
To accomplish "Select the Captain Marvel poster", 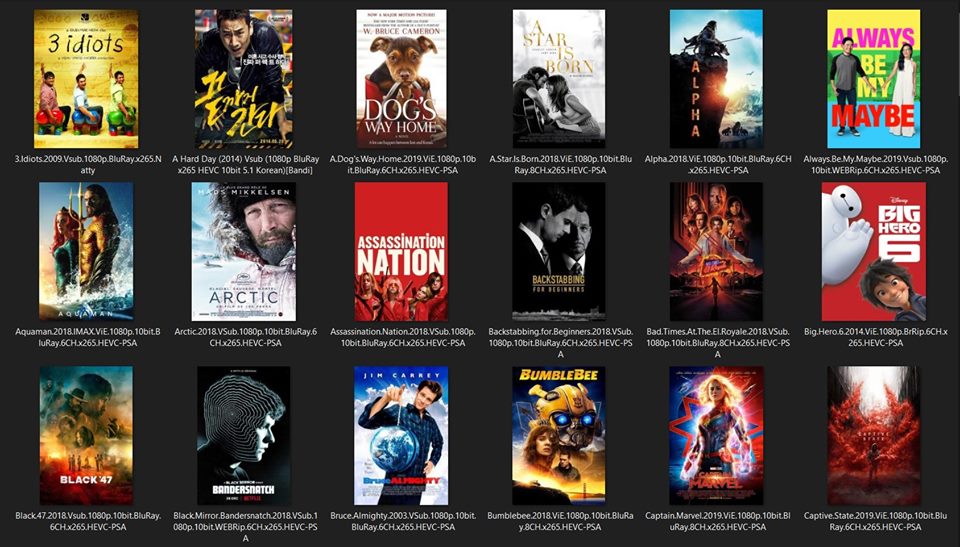I will pyautogui.click(x=716, y=436).
